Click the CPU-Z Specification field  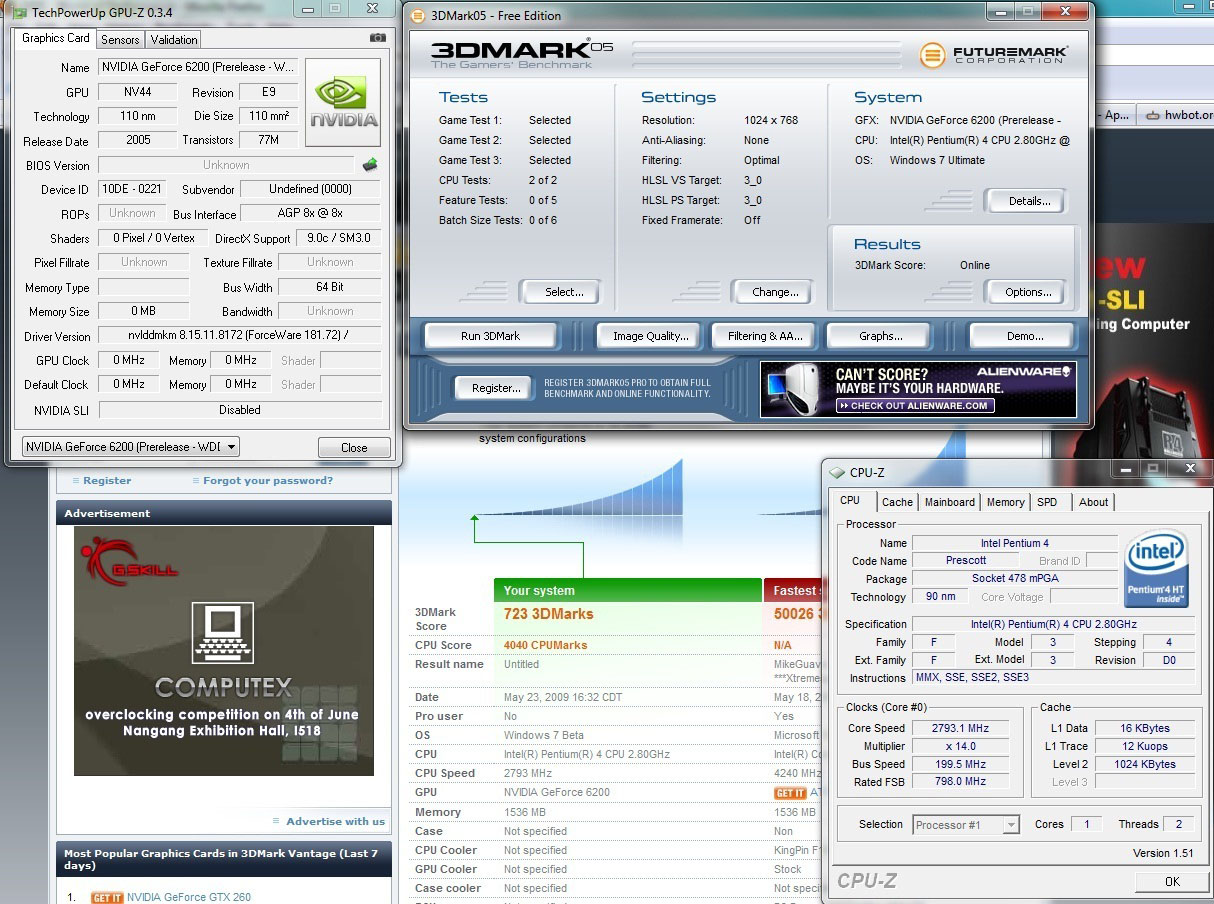1054,624
